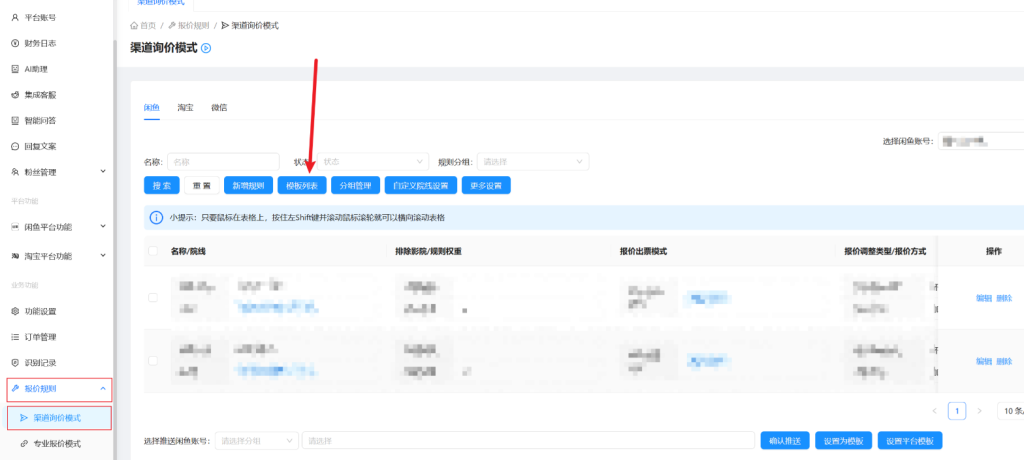Click the 新增规则 button
The width and height of the screenshot is (1024, 460).
tap(248, 186)
